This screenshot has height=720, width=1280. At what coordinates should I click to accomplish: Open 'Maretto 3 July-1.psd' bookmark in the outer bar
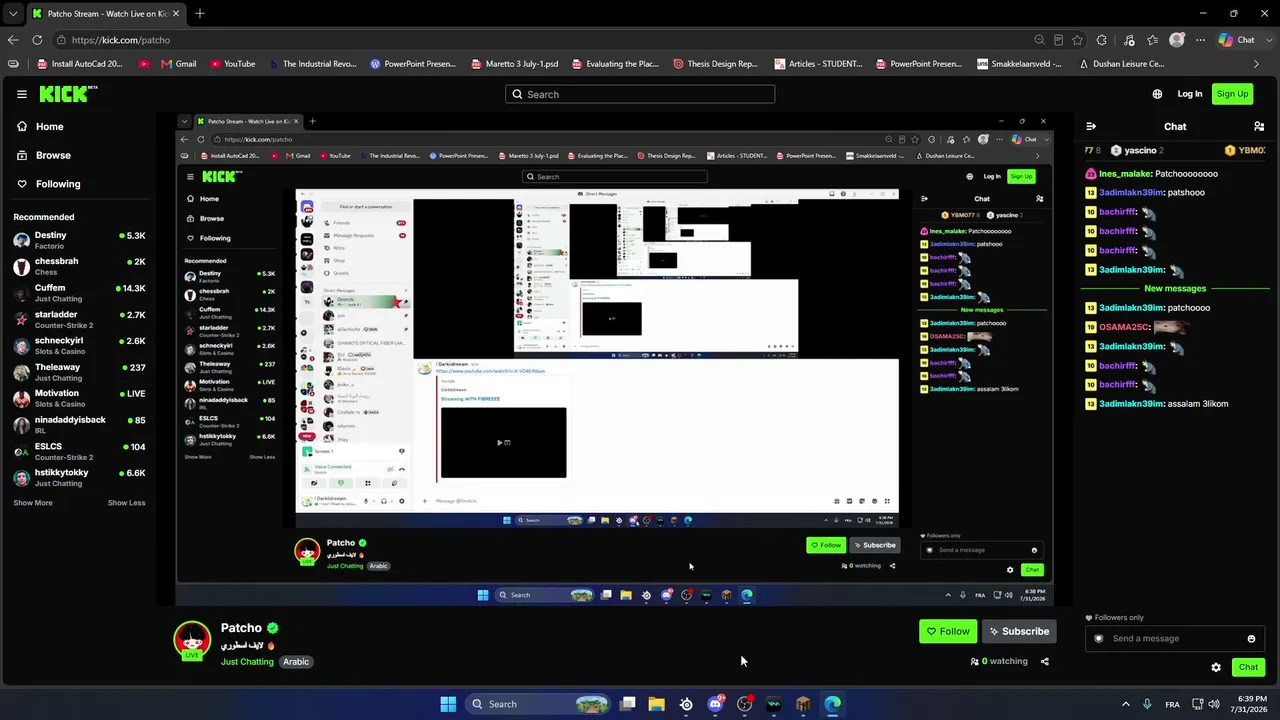(514, 64)
